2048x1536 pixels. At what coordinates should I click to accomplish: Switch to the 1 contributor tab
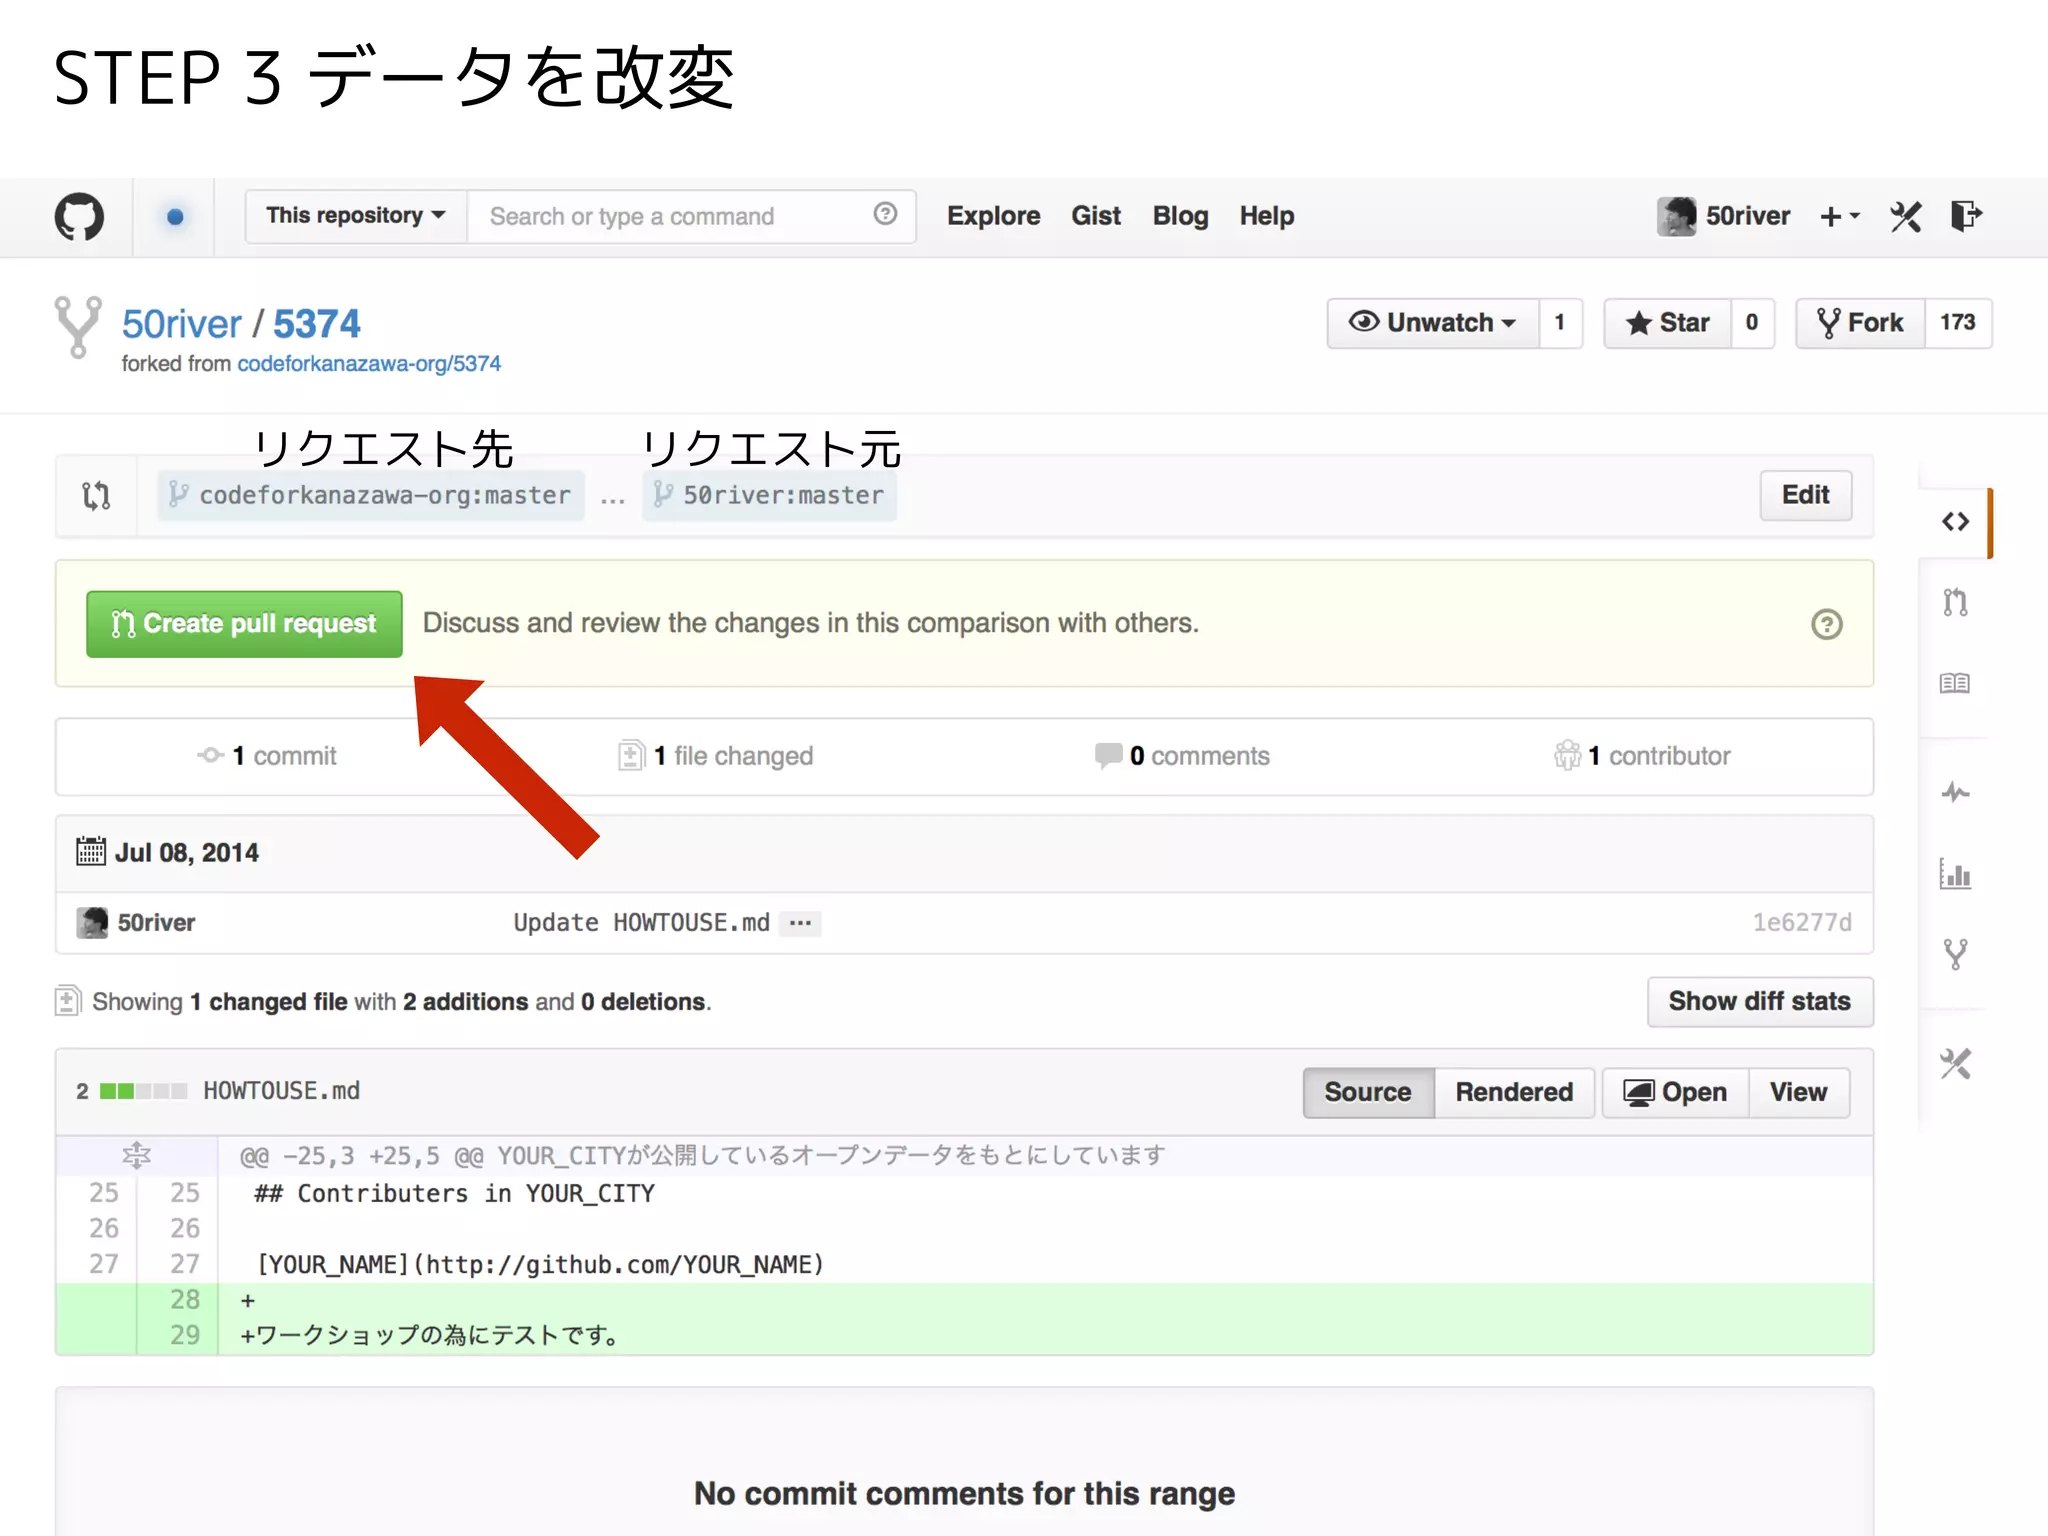(1642, 756)
